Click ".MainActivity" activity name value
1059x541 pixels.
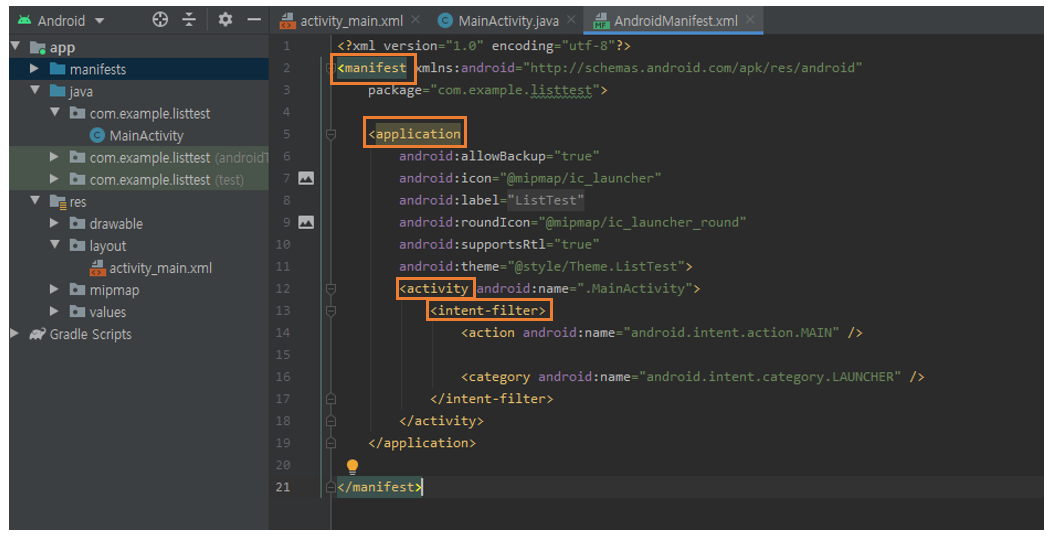click(x=635, y=288)
